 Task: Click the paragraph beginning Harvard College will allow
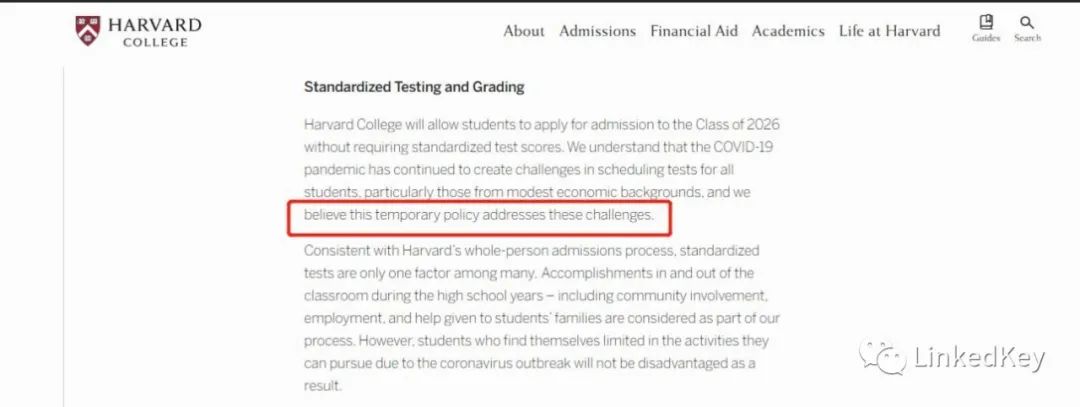click(x=542, y=170)
